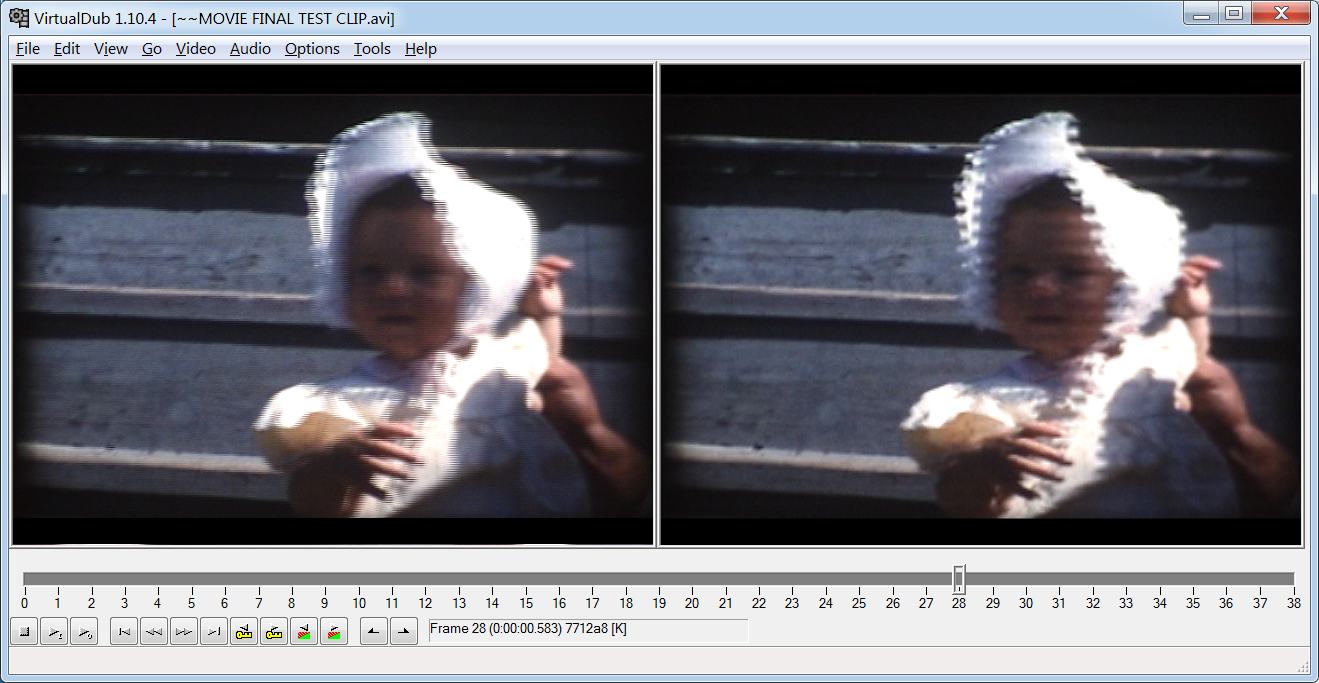Start input playback with Play input button
The image size is (1319, 683).
(x=54, y=631)
